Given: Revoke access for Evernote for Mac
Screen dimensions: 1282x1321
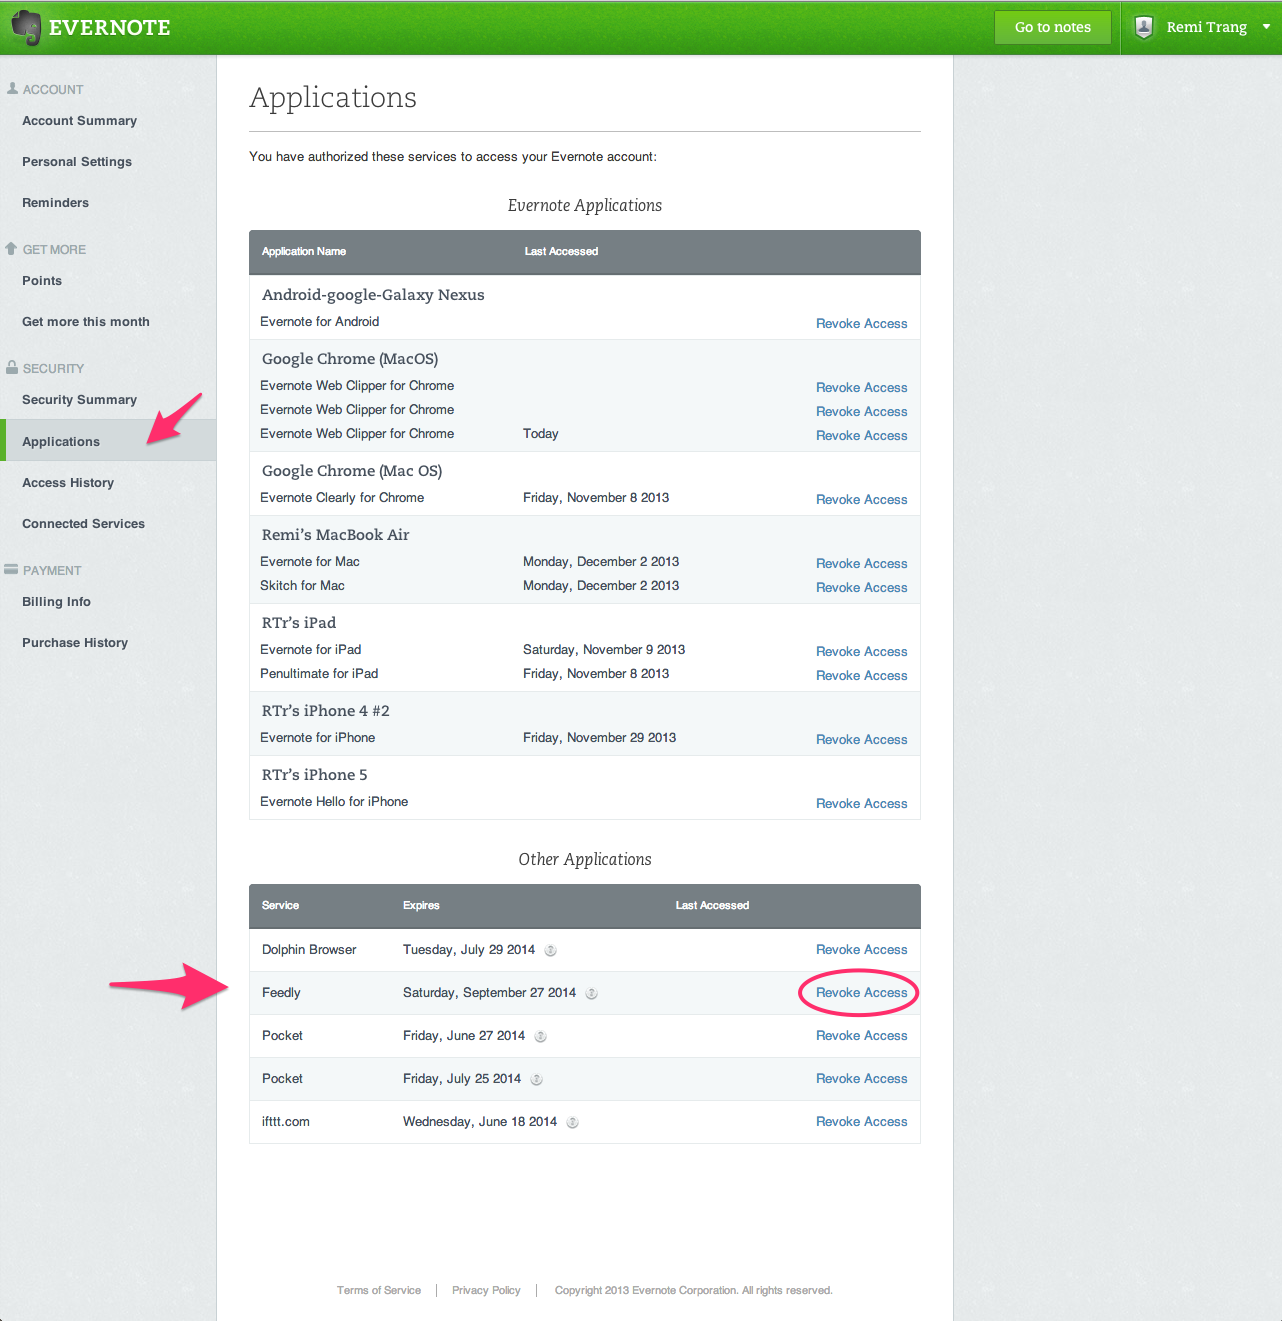Looking at the screenshot, I should click(x=861, y=564).
